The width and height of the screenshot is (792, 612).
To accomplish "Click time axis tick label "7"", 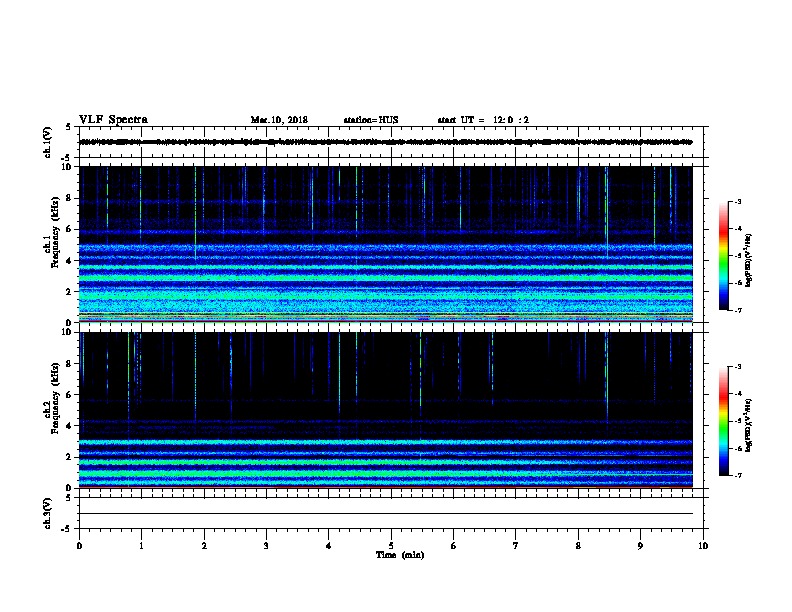I will pos(516,546).
